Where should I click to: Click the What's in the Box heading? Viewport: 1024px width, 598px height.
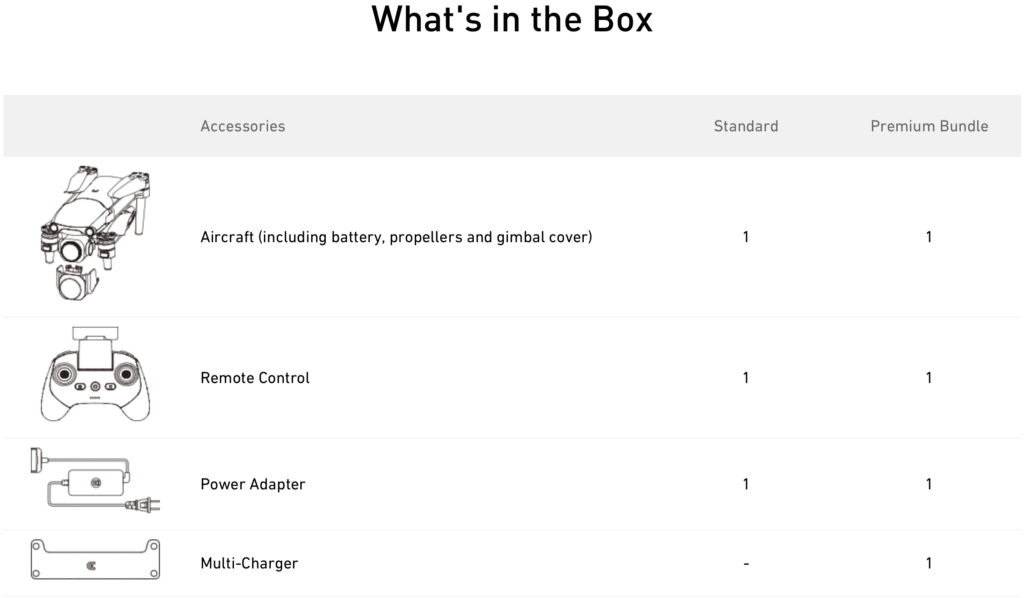click(512, 19)
